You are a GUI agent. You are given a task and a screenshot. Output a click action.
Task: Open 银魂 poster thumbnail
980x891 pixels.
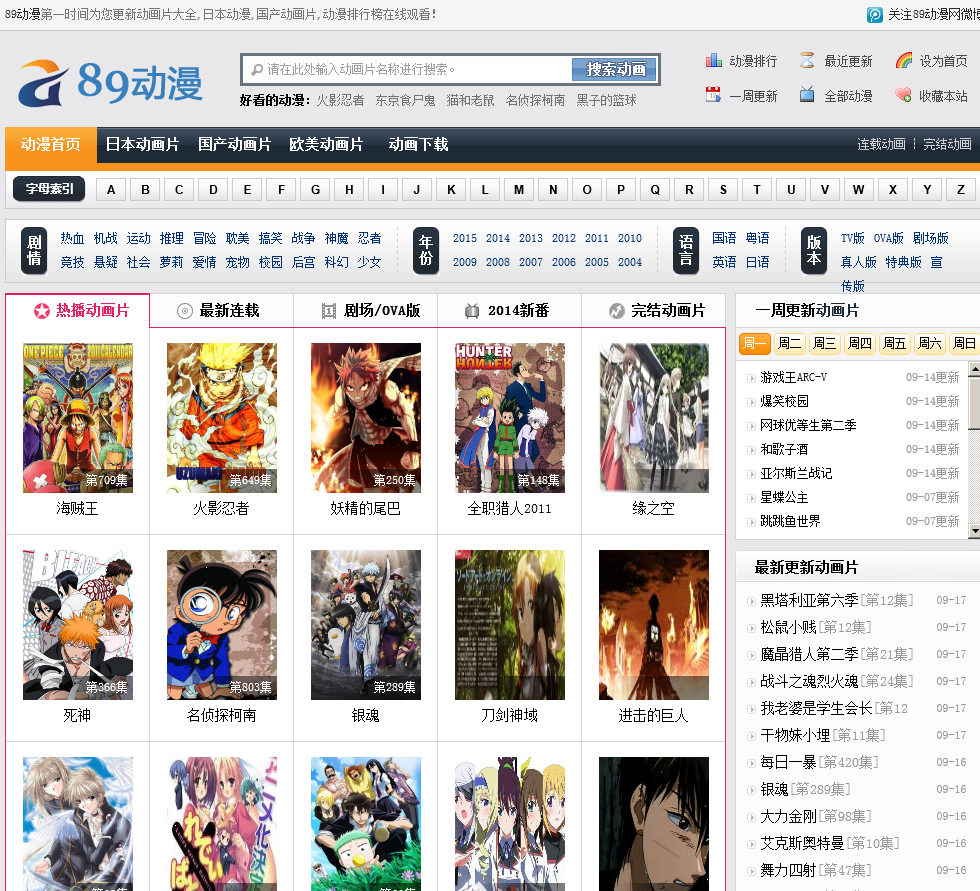[366, 625]
